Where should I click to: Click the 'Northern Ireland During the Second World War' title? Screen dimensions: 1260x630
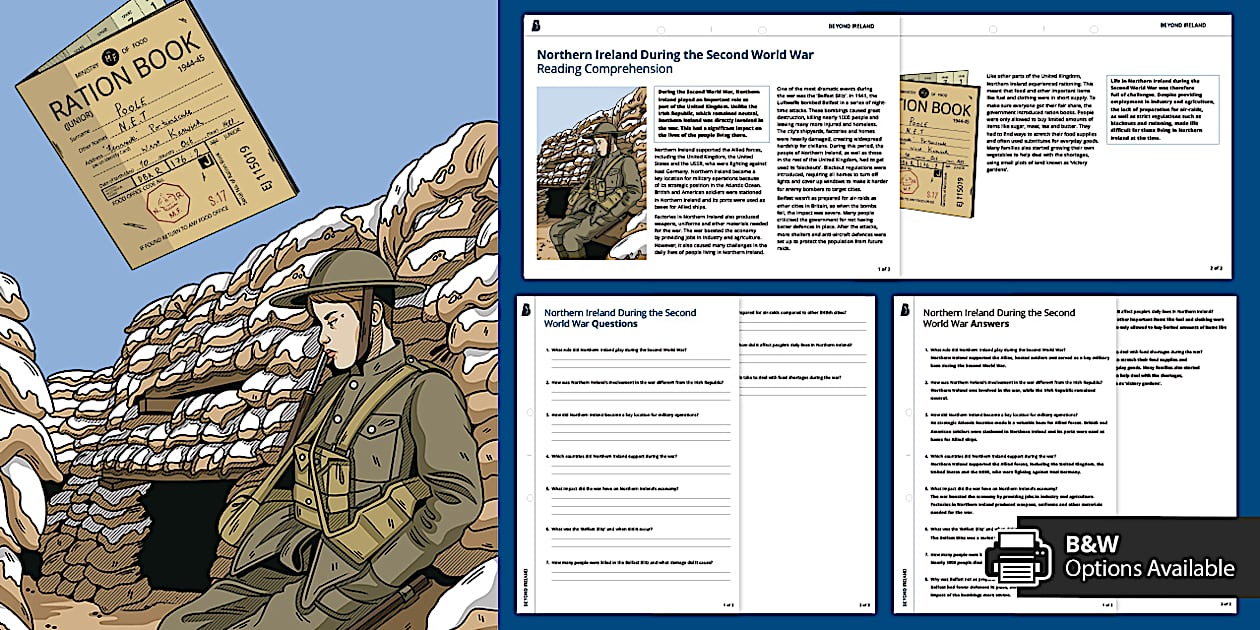pyautogui.click(x=675, y=55)
